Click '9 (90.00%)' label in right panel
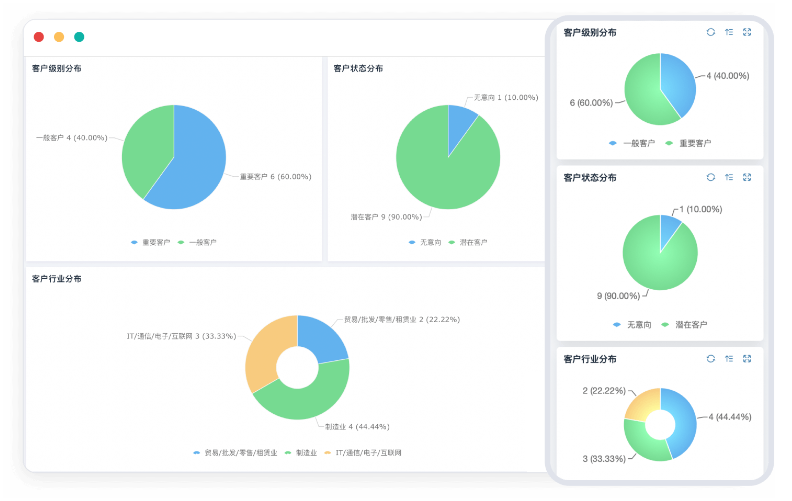This screenshot has width=792, height=501. (618, 296)
